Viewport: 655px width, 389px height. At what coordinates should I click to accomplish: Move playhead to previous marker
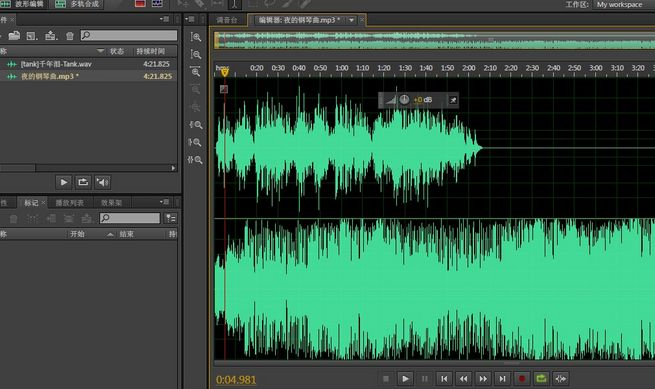(444, 379)
